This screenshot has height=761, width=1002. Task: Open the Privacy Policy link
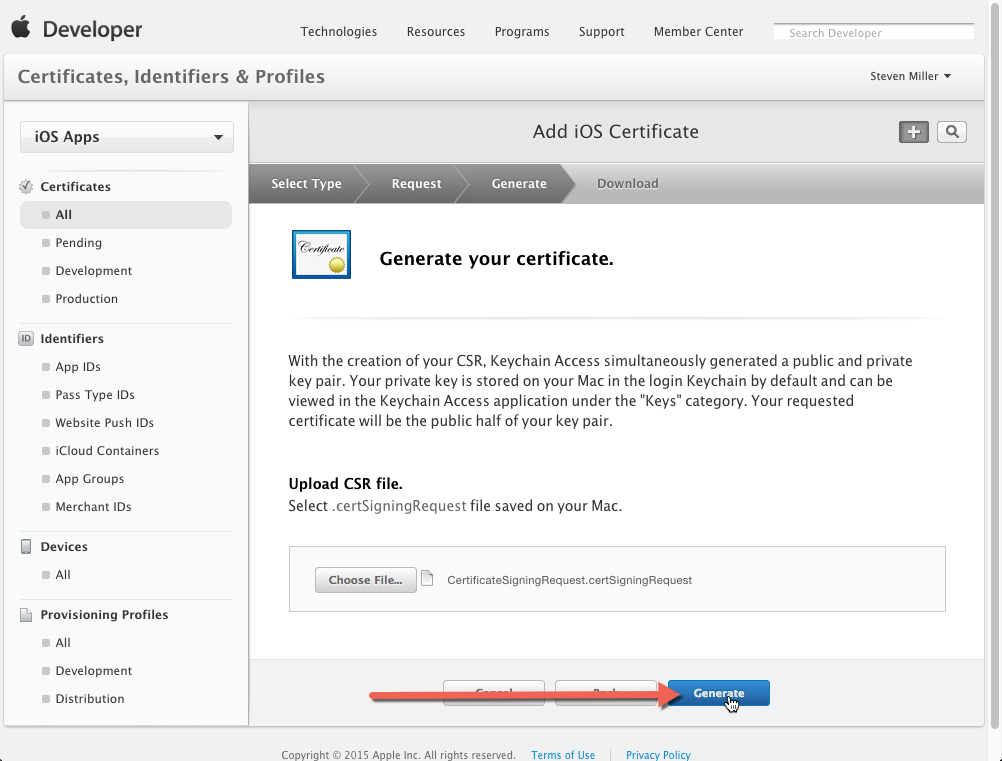click(658, 755)
